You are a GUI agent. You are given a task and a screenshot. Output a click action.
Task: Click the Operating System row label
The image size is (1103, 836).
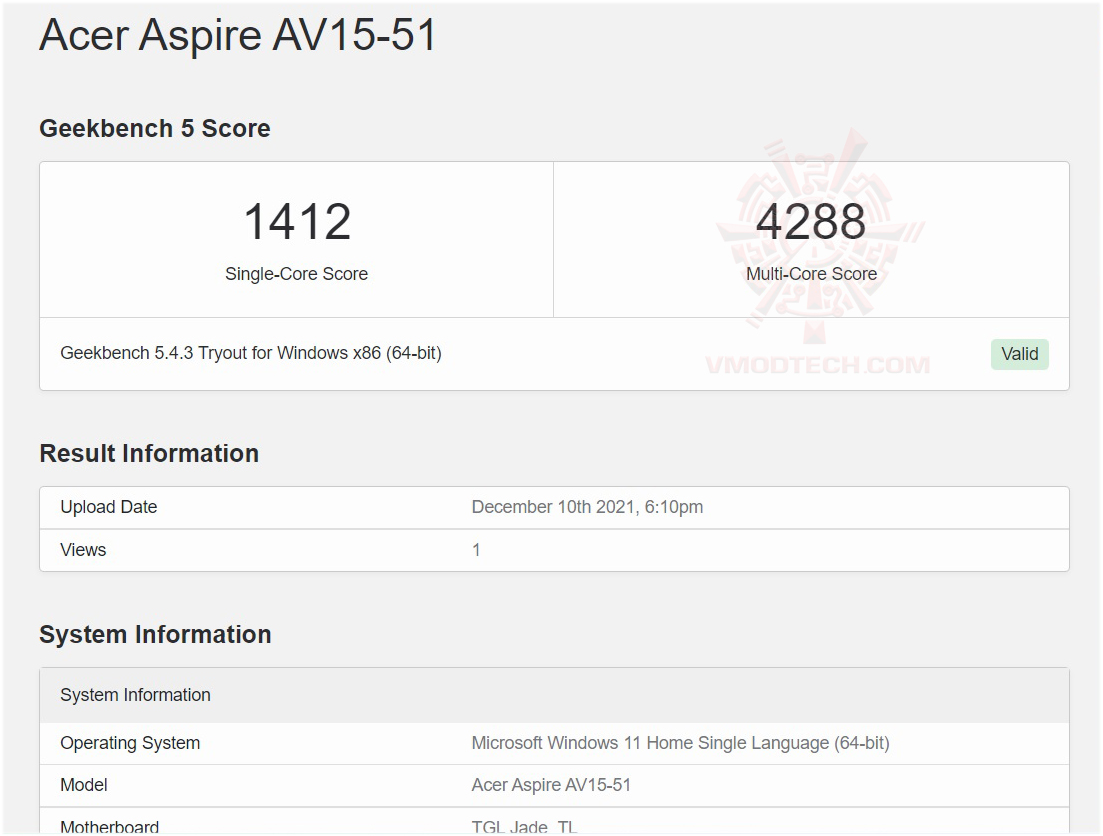pos(130,743)
